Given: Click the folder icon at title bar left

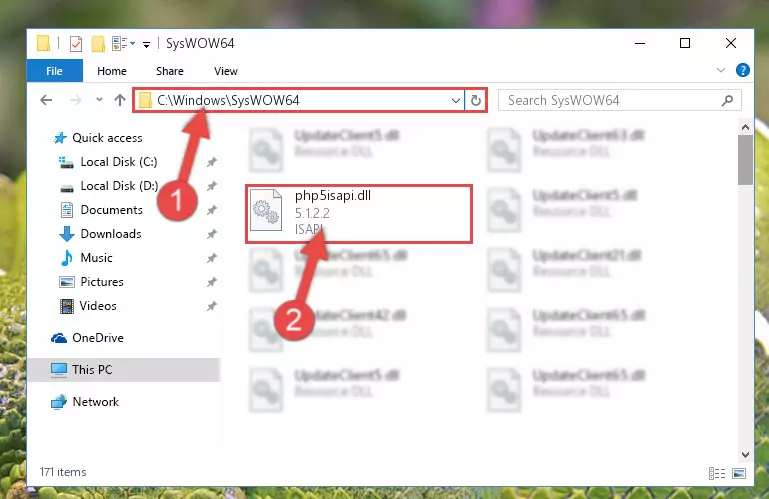Looking at the screenshot, I should (43, 43).
